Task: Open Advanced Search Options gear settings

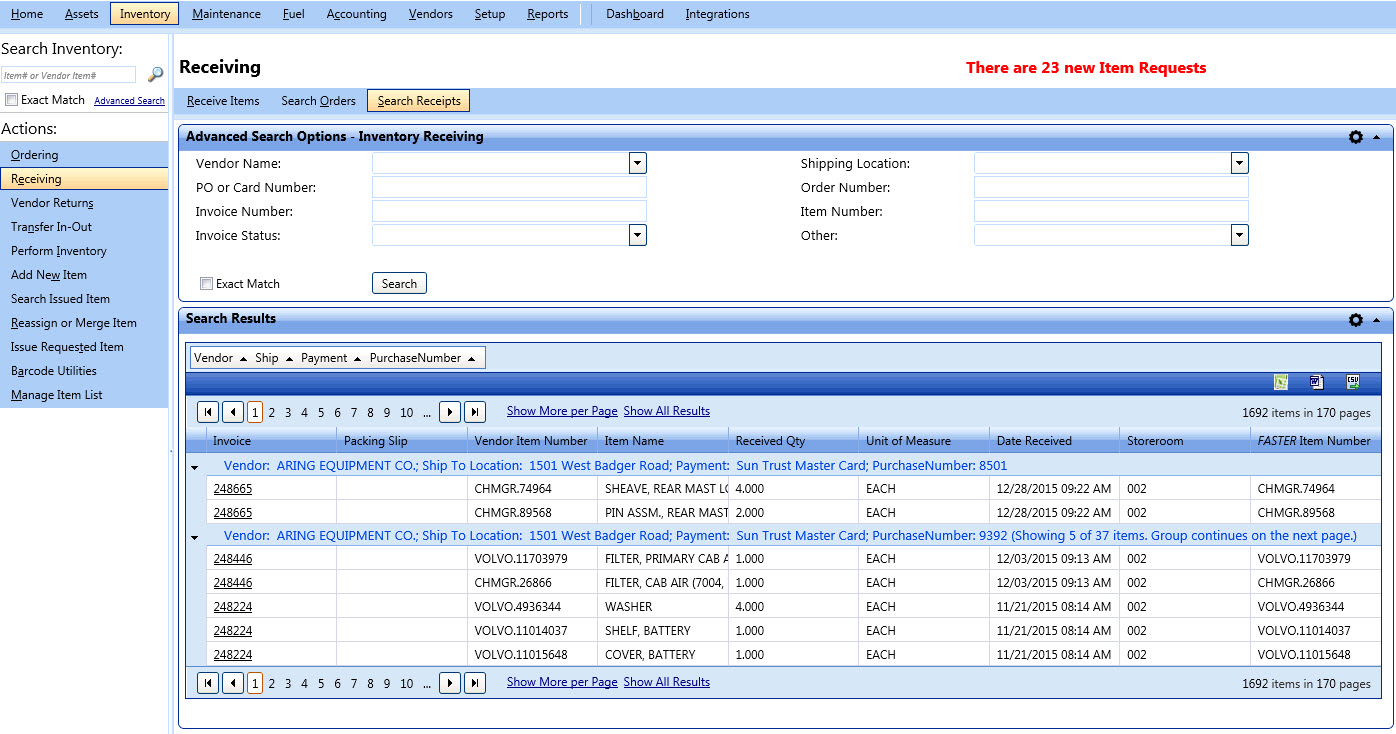Action: point(1356,137)
